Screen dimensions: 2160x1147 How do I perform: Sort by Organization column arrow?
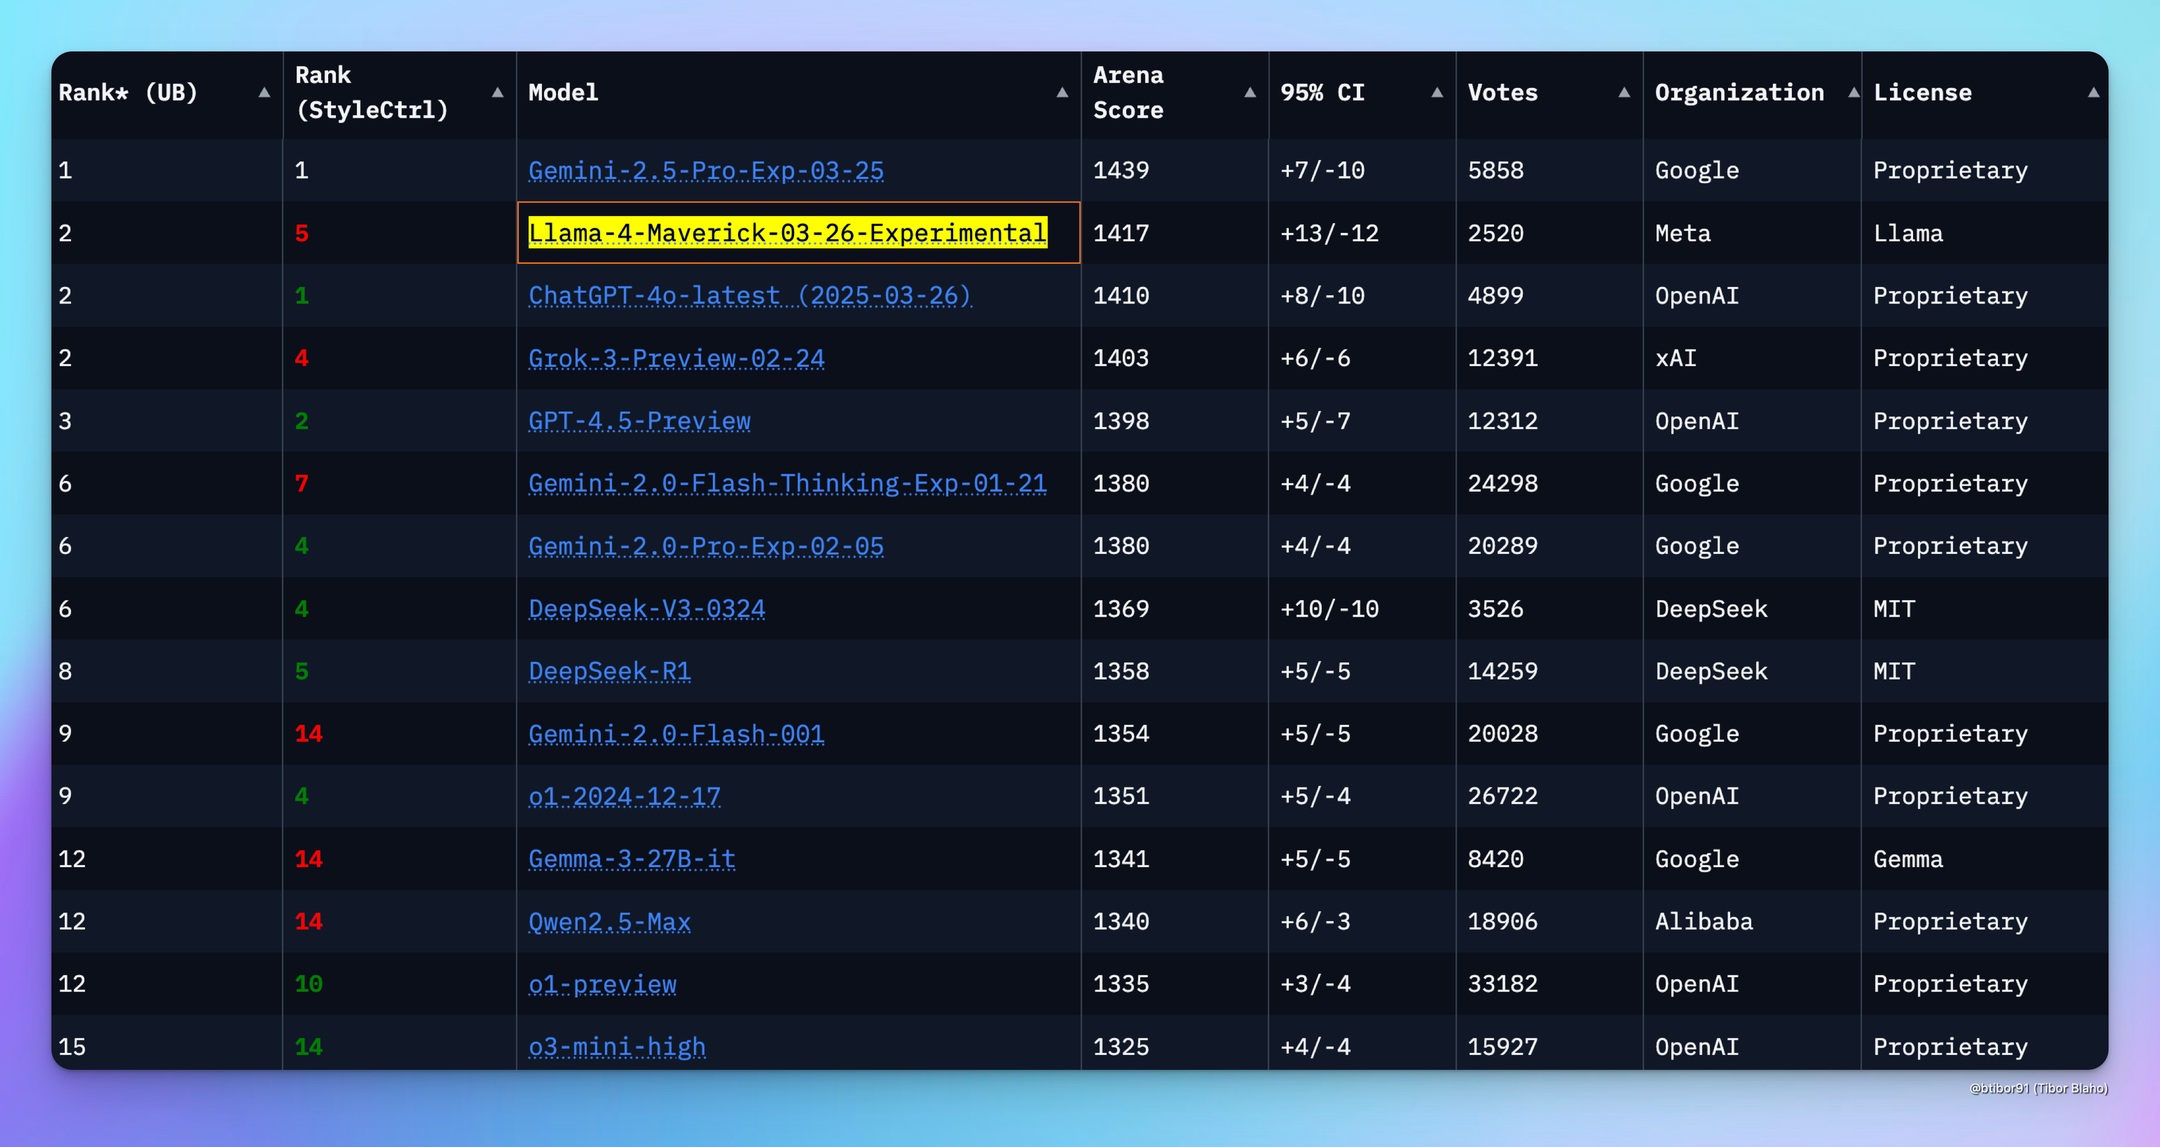[x=1853, y=93]
